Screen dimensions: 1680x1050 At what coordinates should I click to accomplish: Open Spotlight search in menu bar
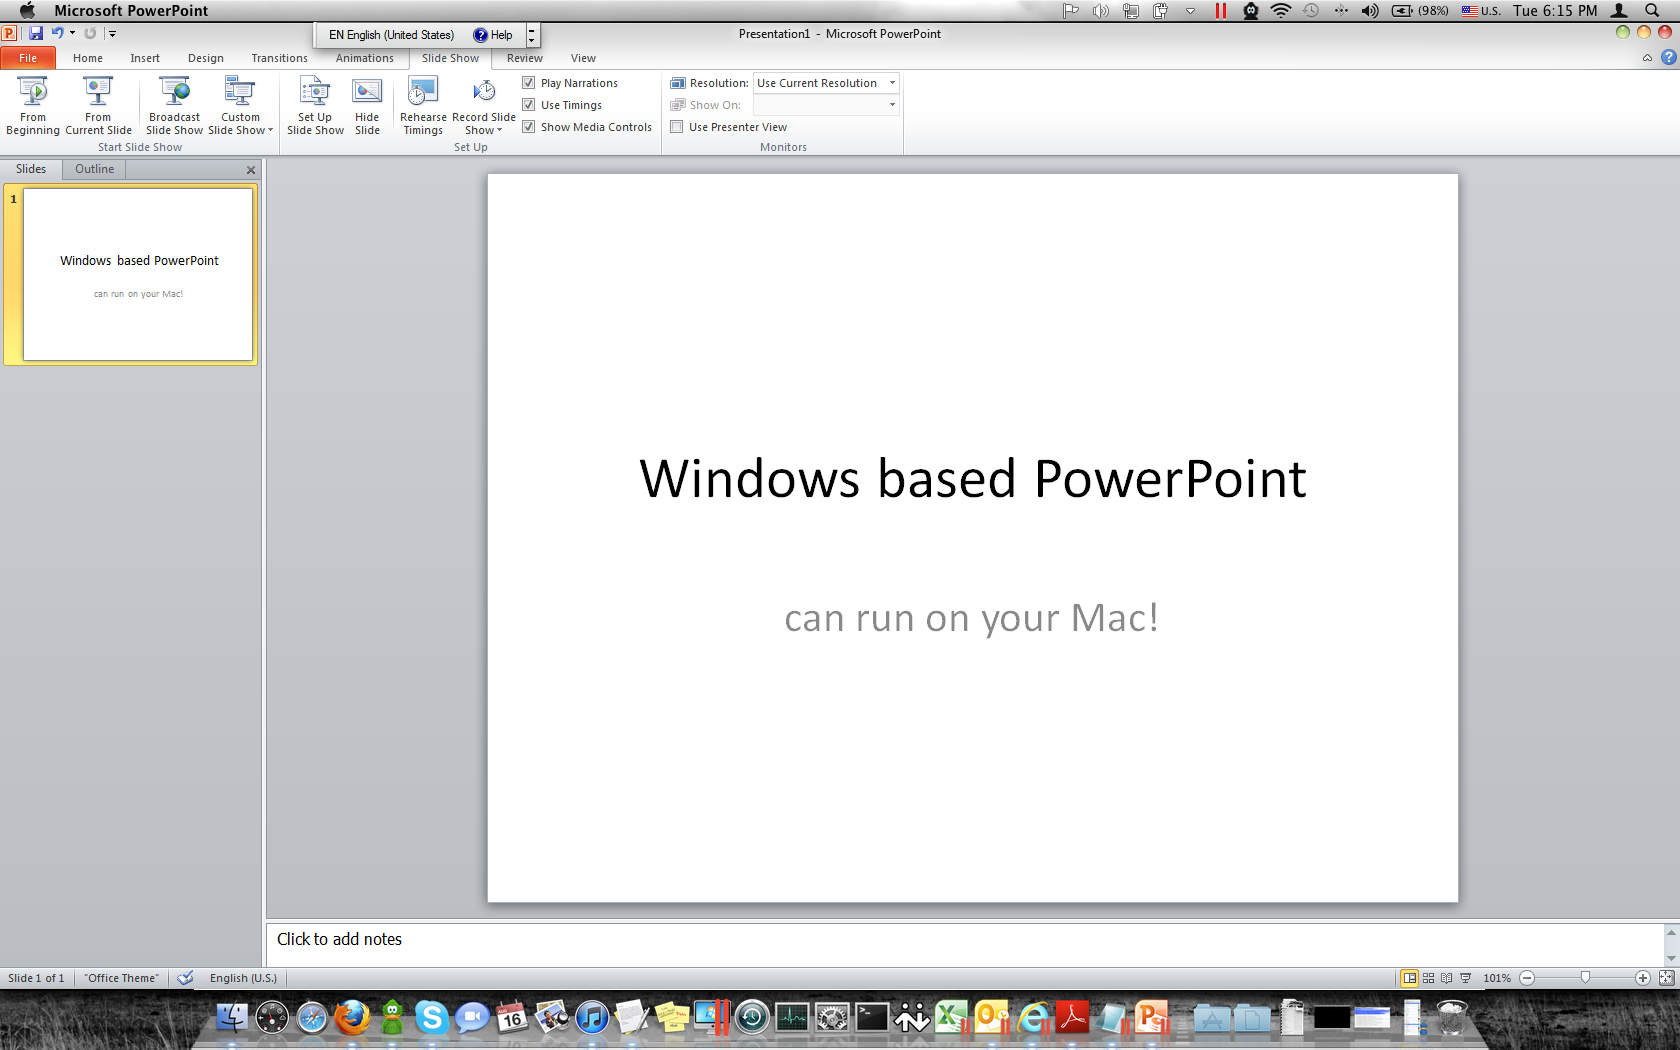(x=1652, y=10)
